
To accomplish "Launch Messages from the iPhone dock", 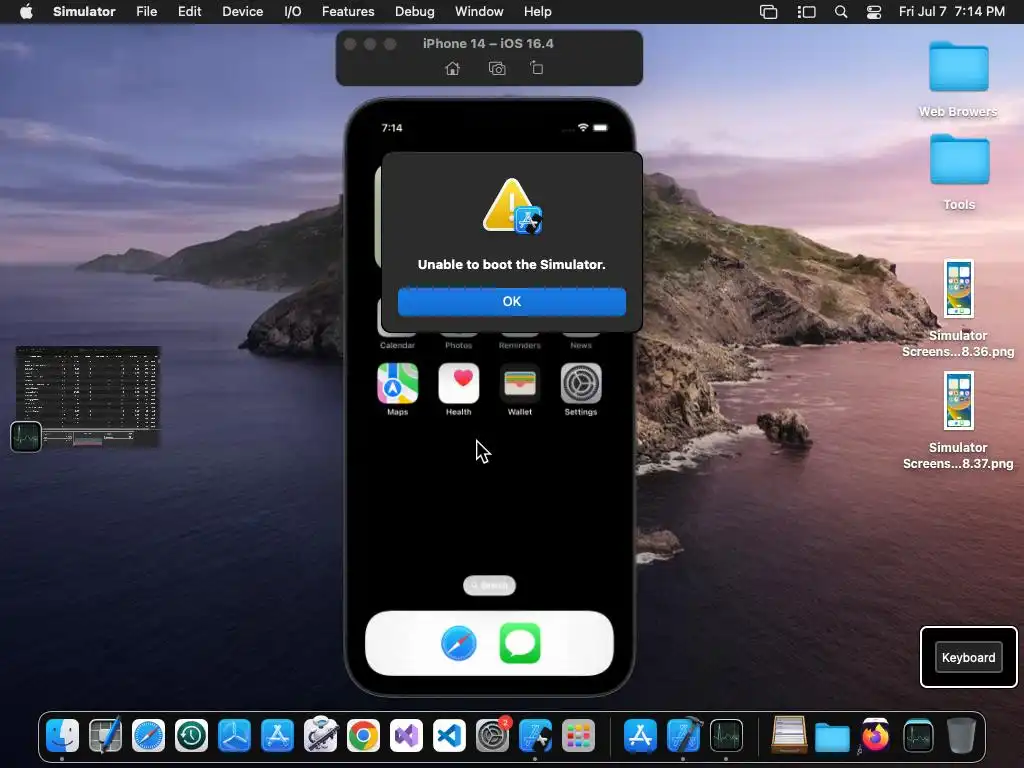I will [520, 643].
